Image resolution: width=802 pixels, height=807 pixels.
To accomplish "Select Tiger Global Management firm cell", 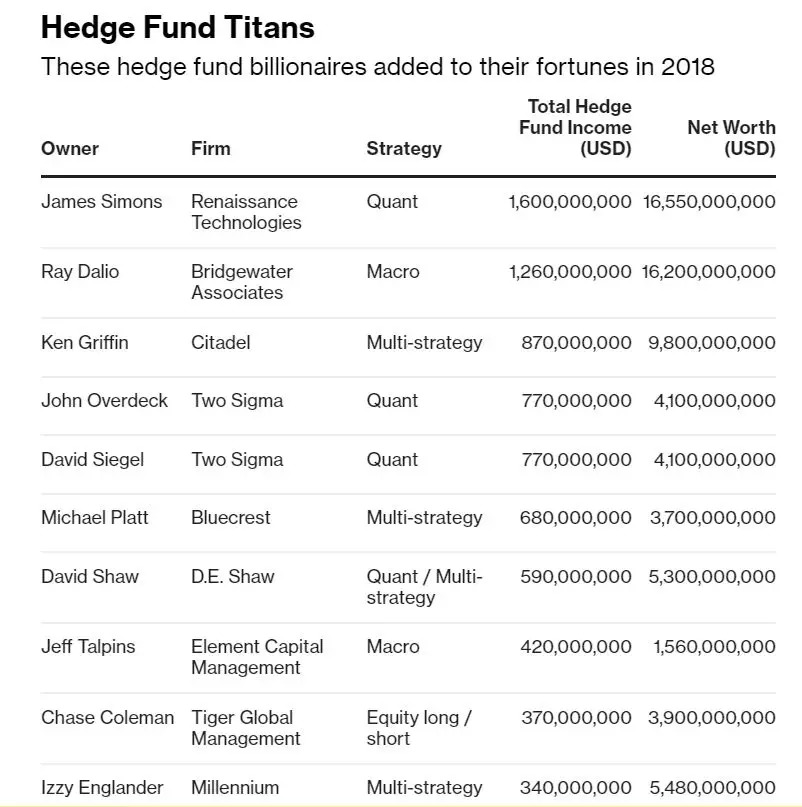I will 246,728.
